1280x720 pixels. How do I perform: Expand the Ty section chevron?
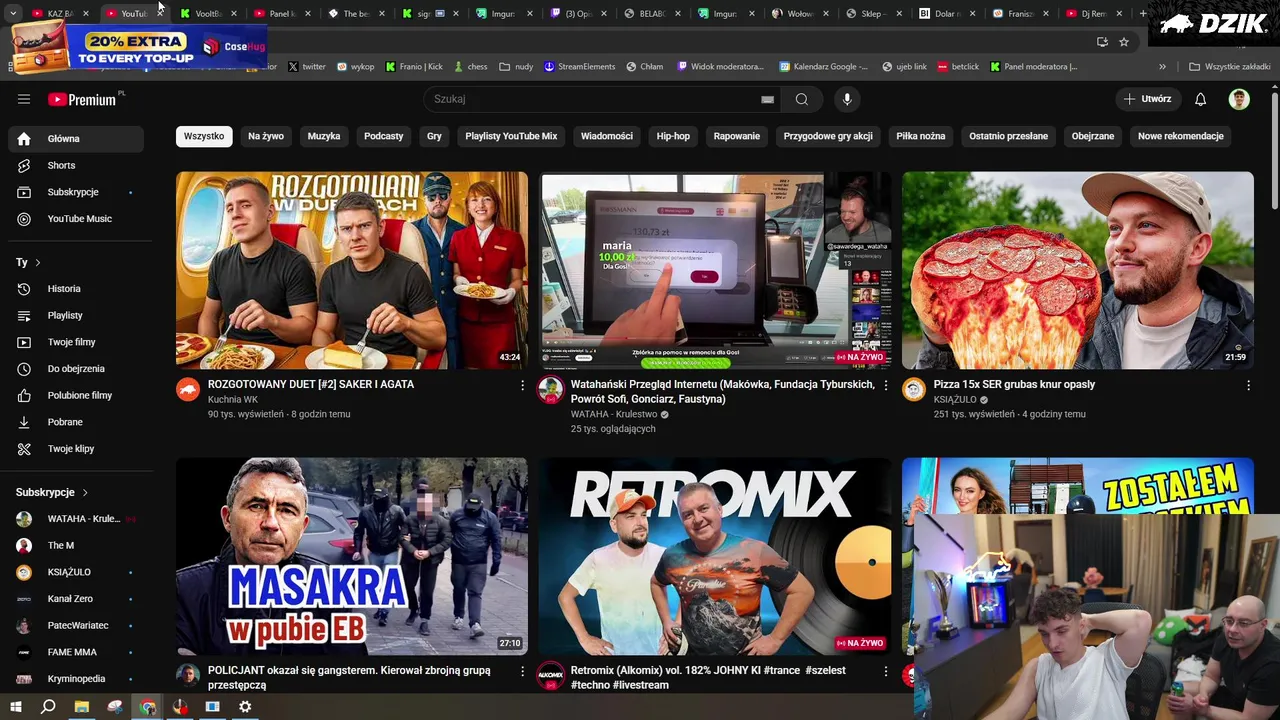(x=38, y=263)
